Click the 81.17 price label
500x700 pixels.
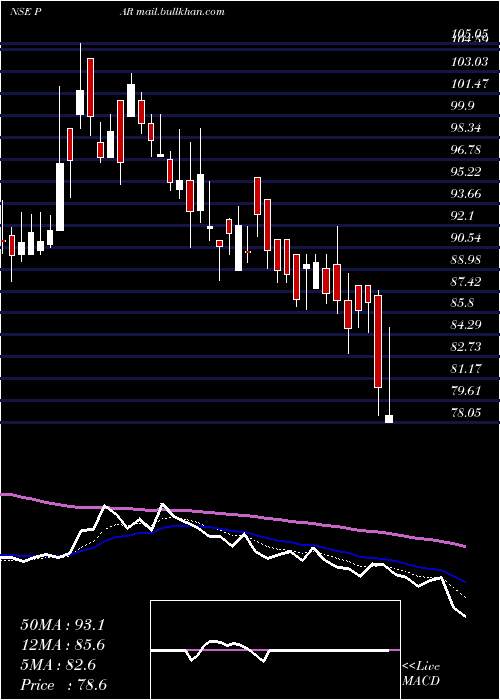[x=466, y=369]
